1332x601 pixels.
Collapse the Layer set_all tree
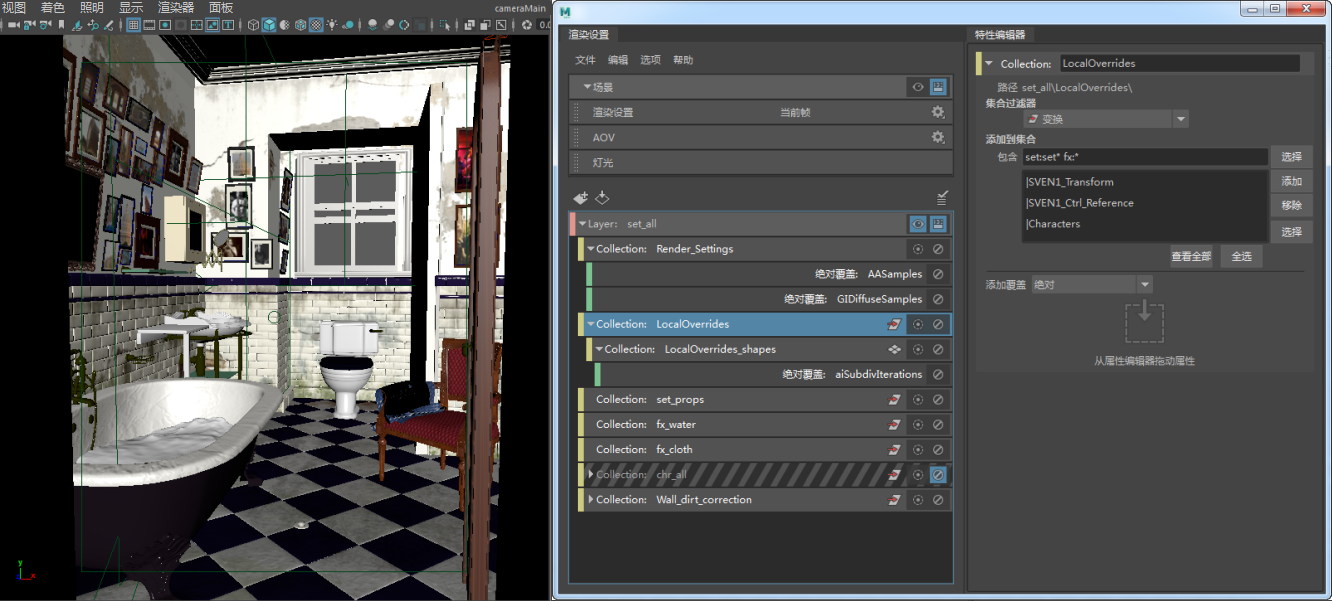(x=582, y=224)
